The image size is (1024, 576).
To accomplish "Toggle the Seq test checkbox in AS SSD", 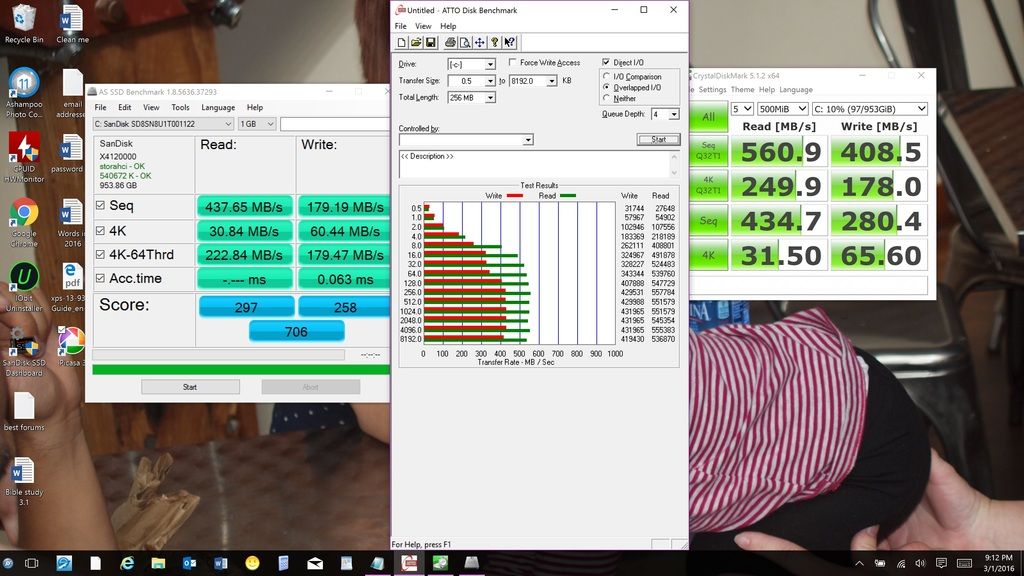I will [100, 205].
